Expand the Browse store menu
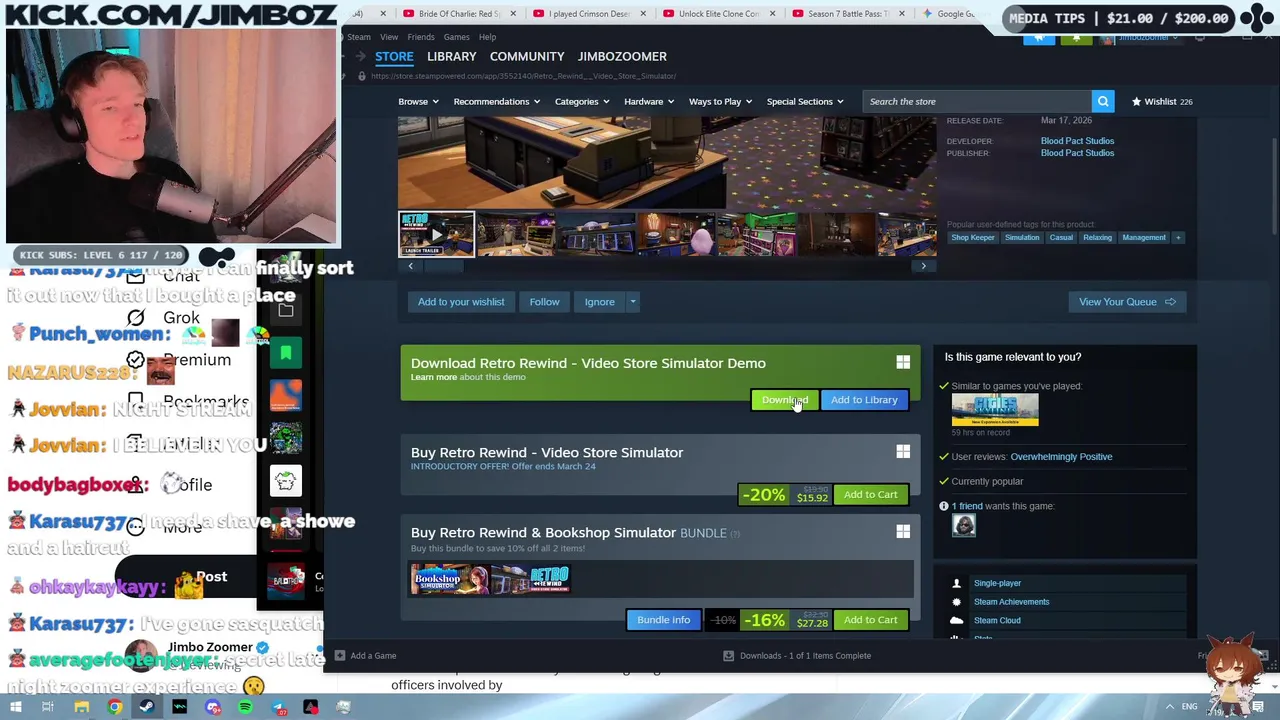 point(417,101)
